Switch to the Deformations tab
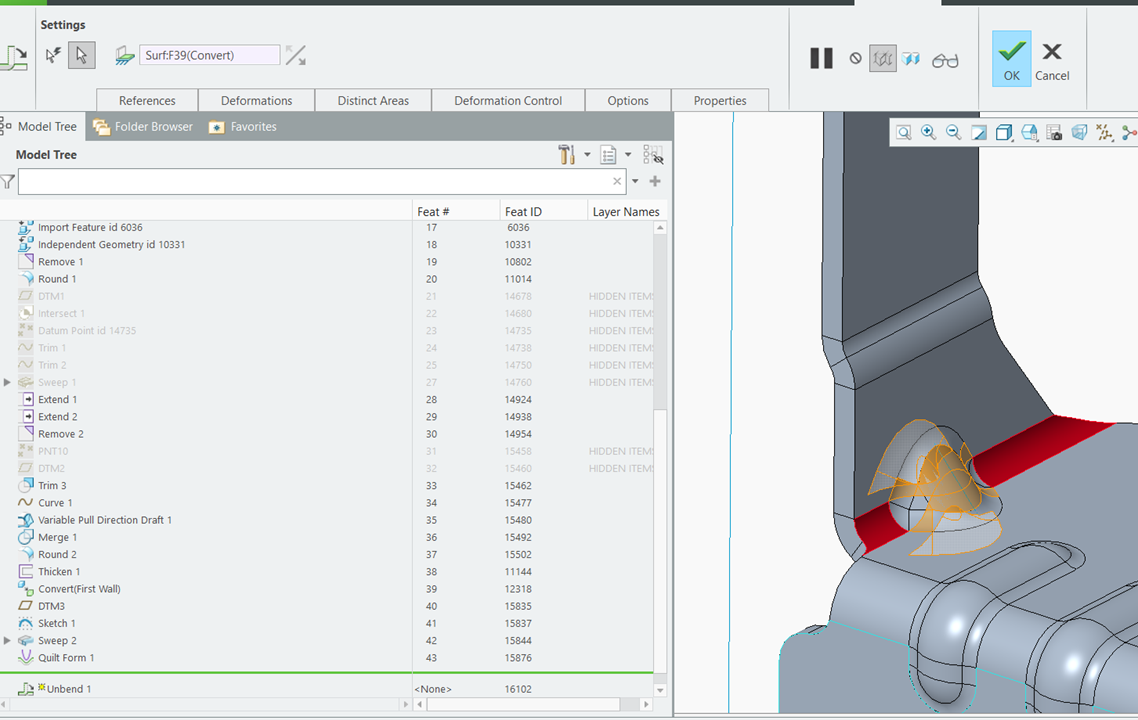 (x=256, y=100)
